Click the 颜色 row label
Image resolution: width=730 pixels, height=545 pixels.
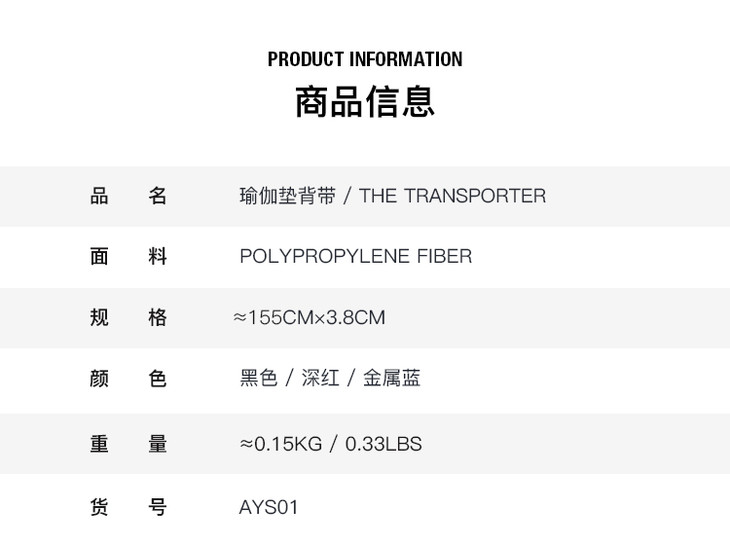tap(128, 379)
